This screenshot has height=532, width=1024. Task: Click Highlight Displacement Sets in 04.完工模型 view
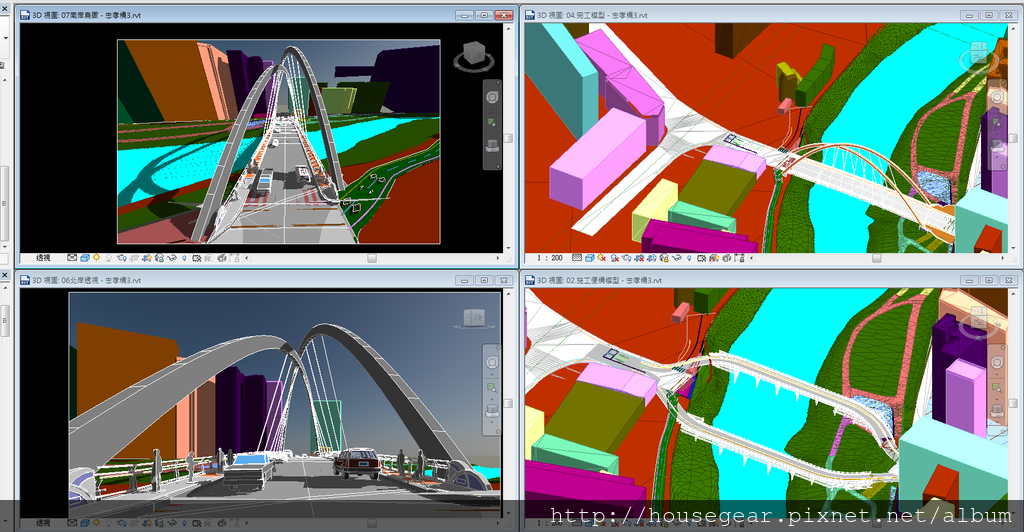coord(727,258)
